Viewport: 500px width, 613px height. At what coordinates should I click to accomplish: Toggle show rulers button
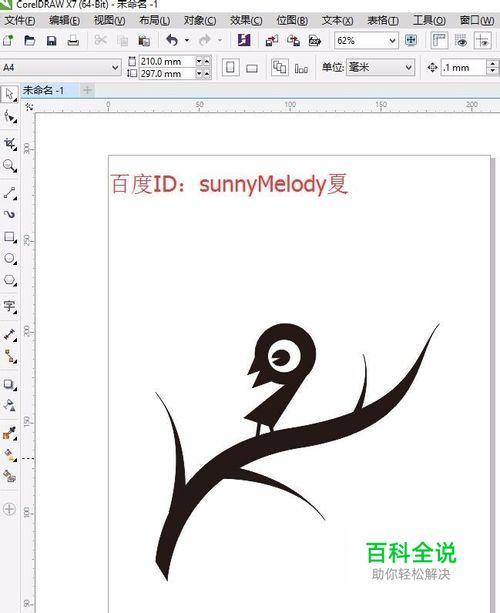(x=439, y=40)
